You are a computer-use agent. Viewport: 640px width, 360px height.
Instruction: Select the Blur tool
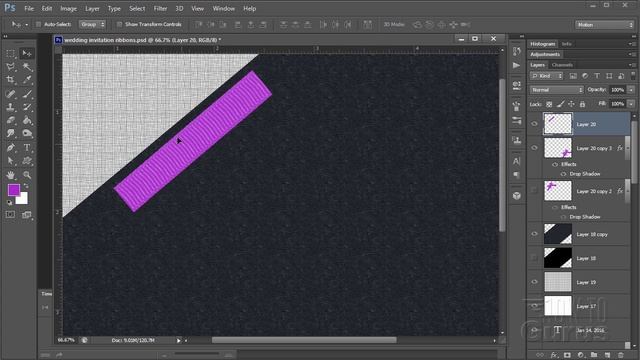[11, 133]
